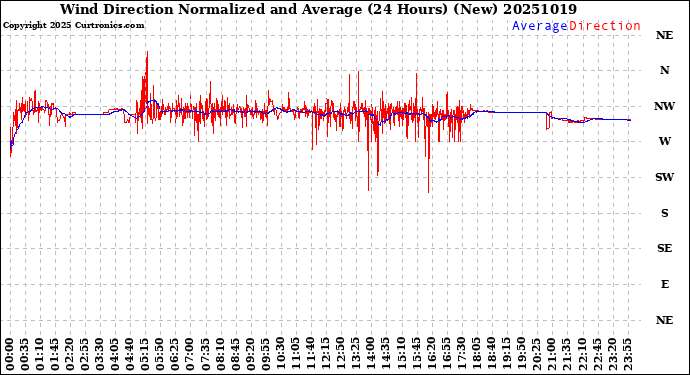
Task: Click the NW axis label
Action: point(664,106)
